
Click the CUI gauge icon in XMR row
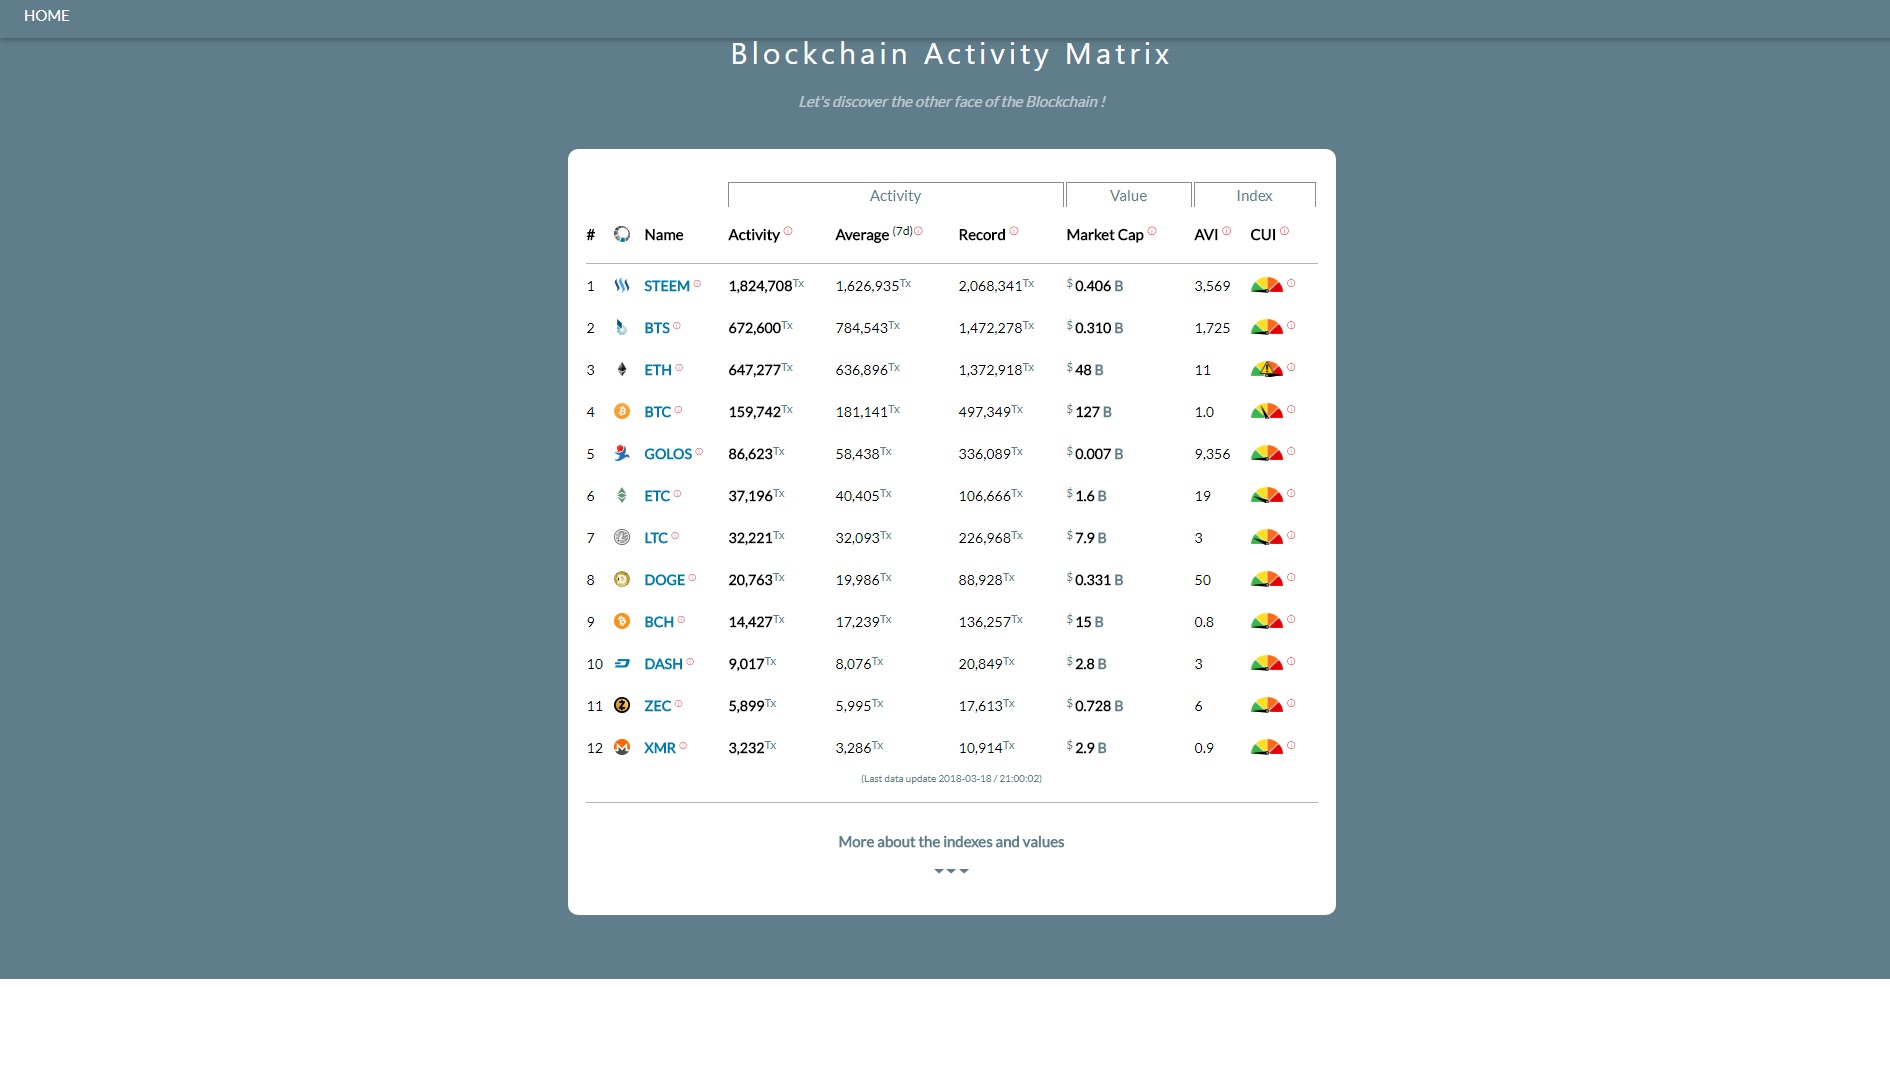coord(1267,747)
